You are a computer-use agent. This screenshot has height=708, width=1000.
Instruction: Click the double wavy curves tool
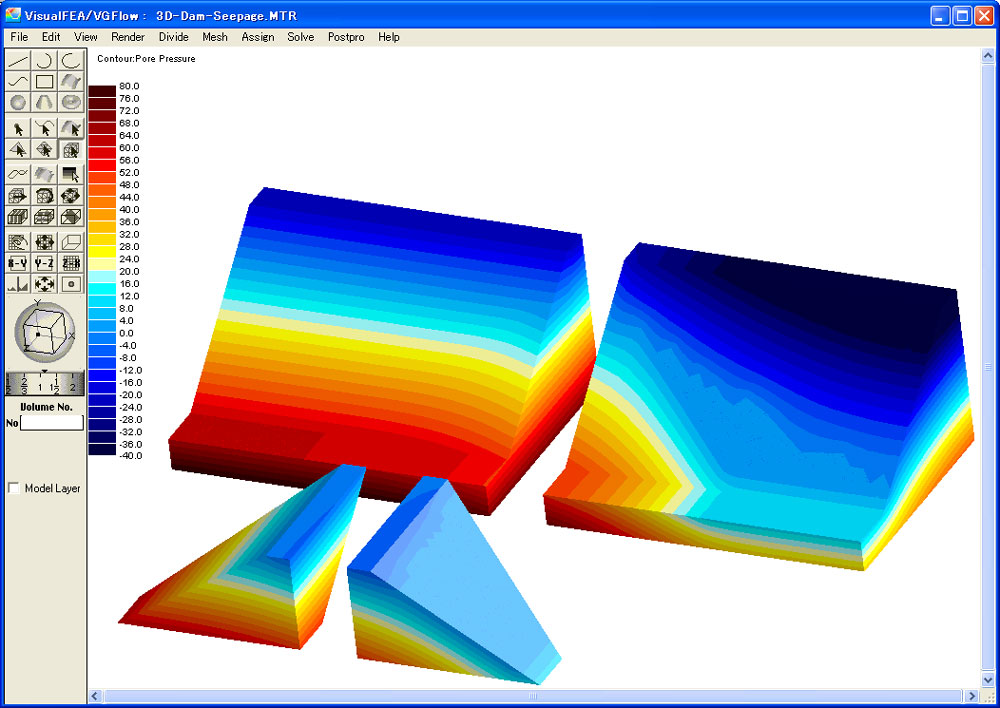coord(18,174)
